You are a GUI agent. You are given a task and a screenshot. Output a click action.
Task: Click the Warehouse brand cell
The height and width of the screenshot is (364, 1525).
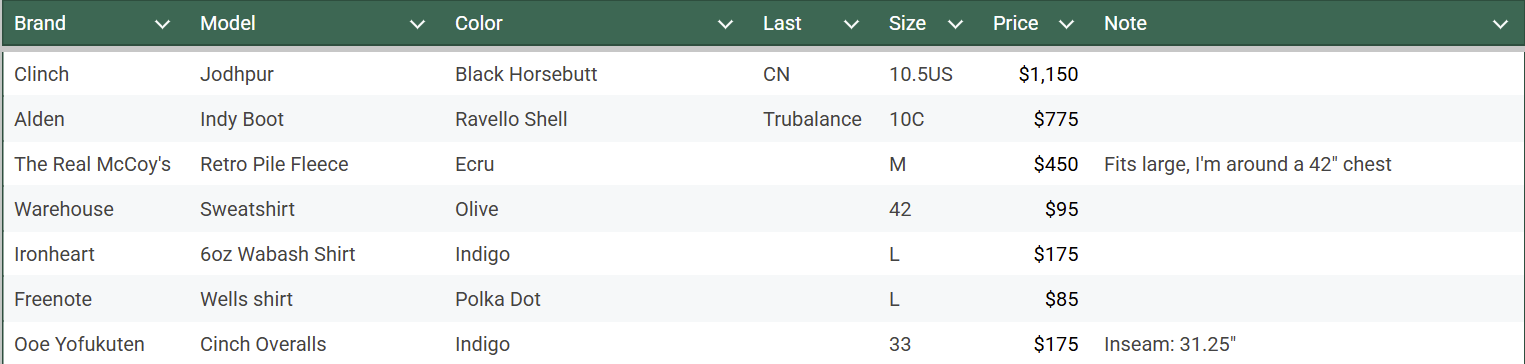64,209
